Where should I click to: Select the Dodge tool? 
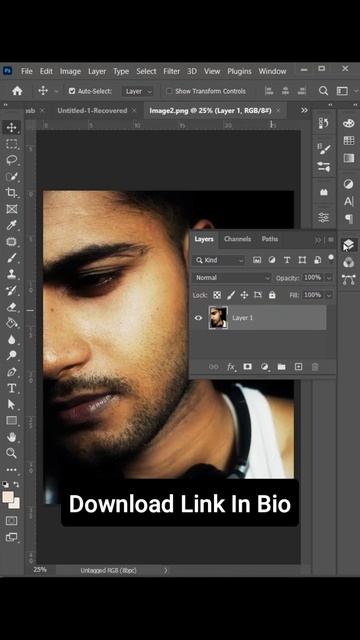coord(11,356)
